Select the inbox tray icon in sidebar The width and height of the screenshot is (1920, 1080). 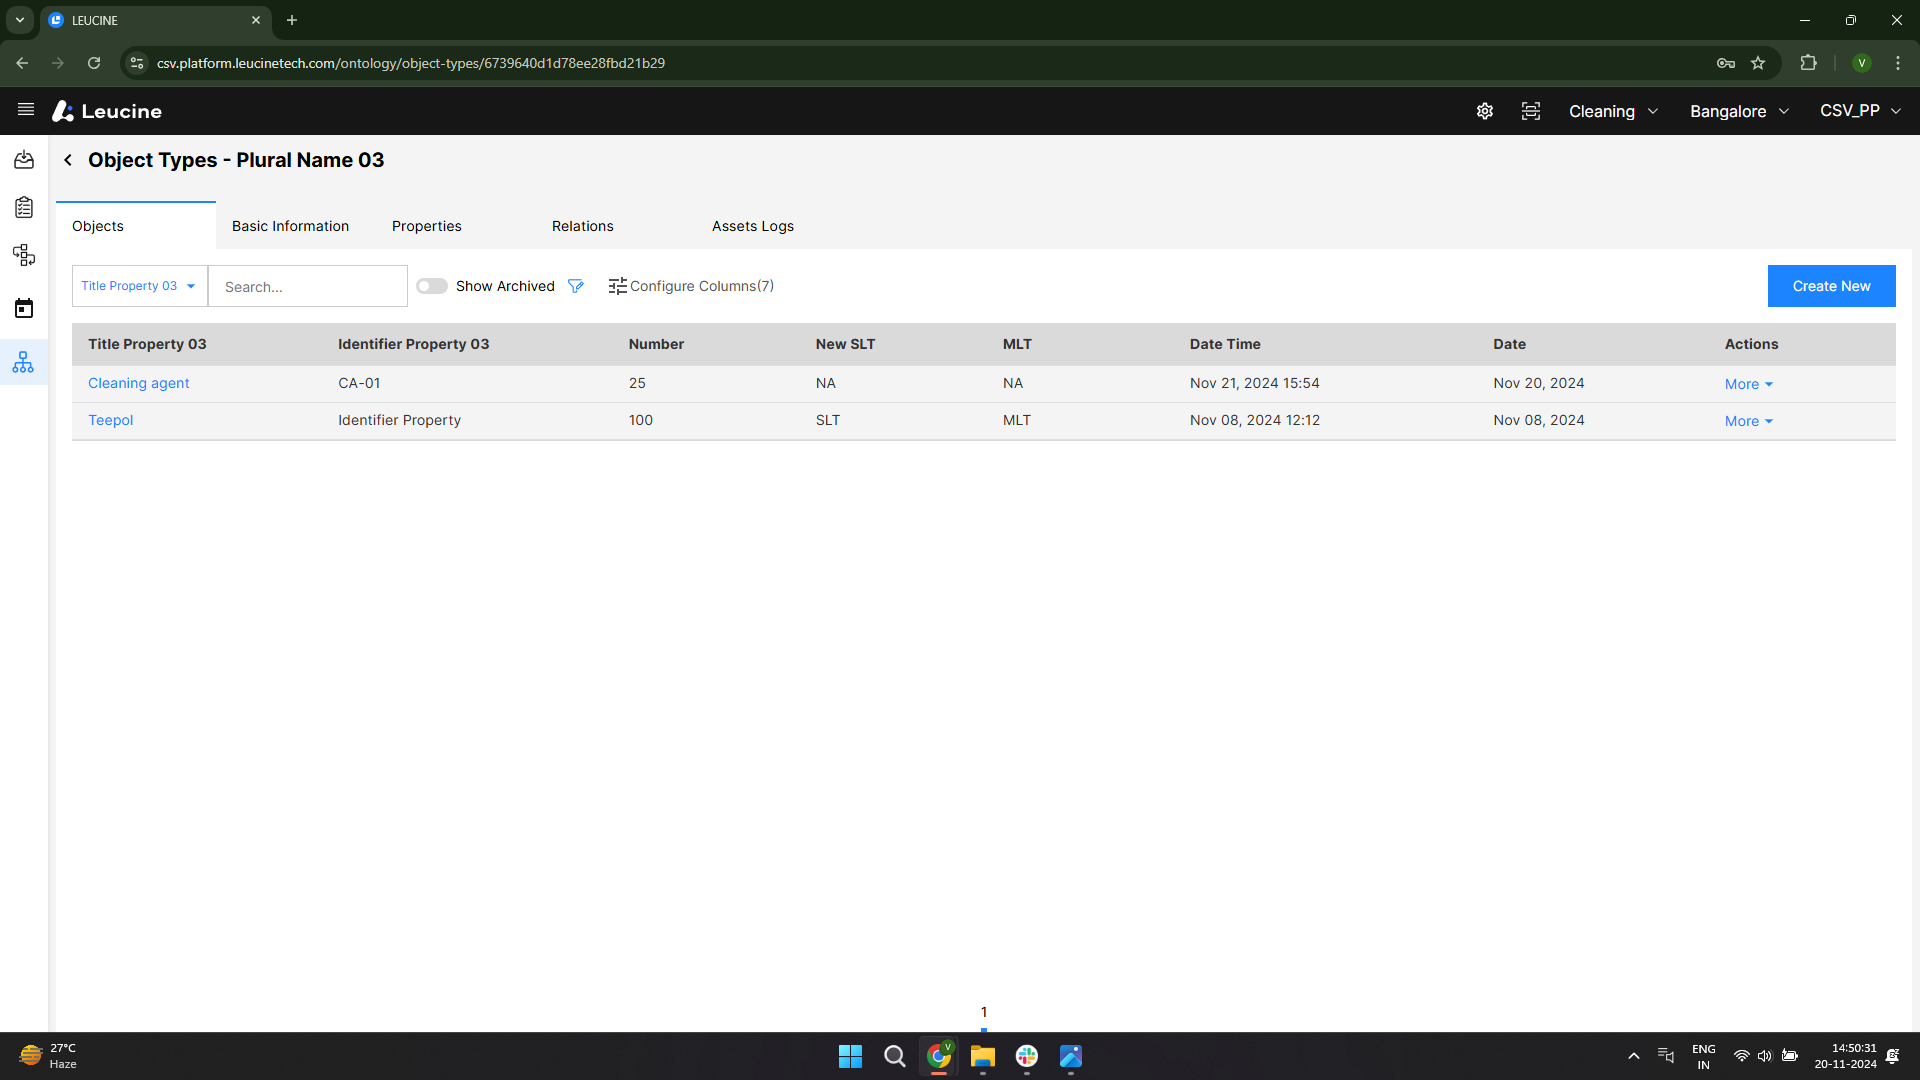(23, 159)
